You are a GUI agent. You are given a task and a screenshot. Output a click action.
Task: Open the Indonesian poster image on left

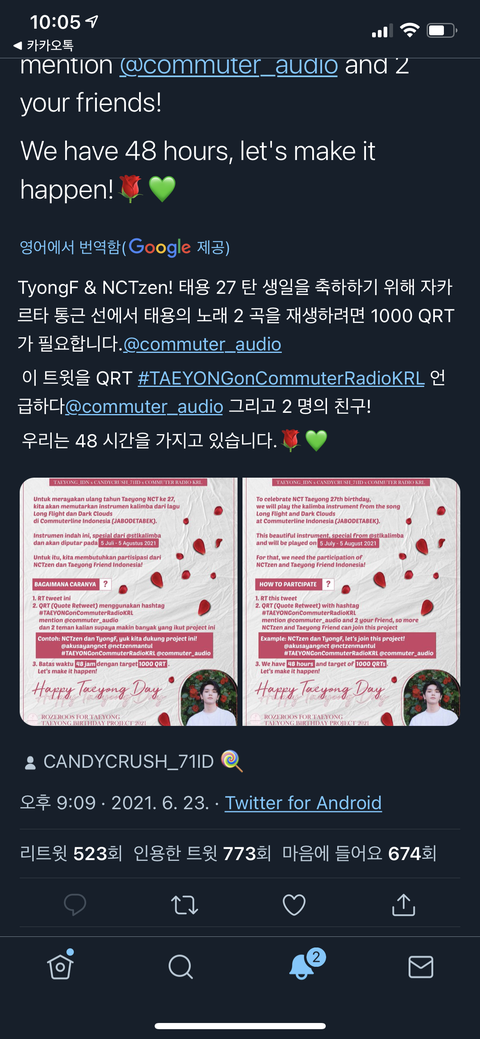[129, 602]
